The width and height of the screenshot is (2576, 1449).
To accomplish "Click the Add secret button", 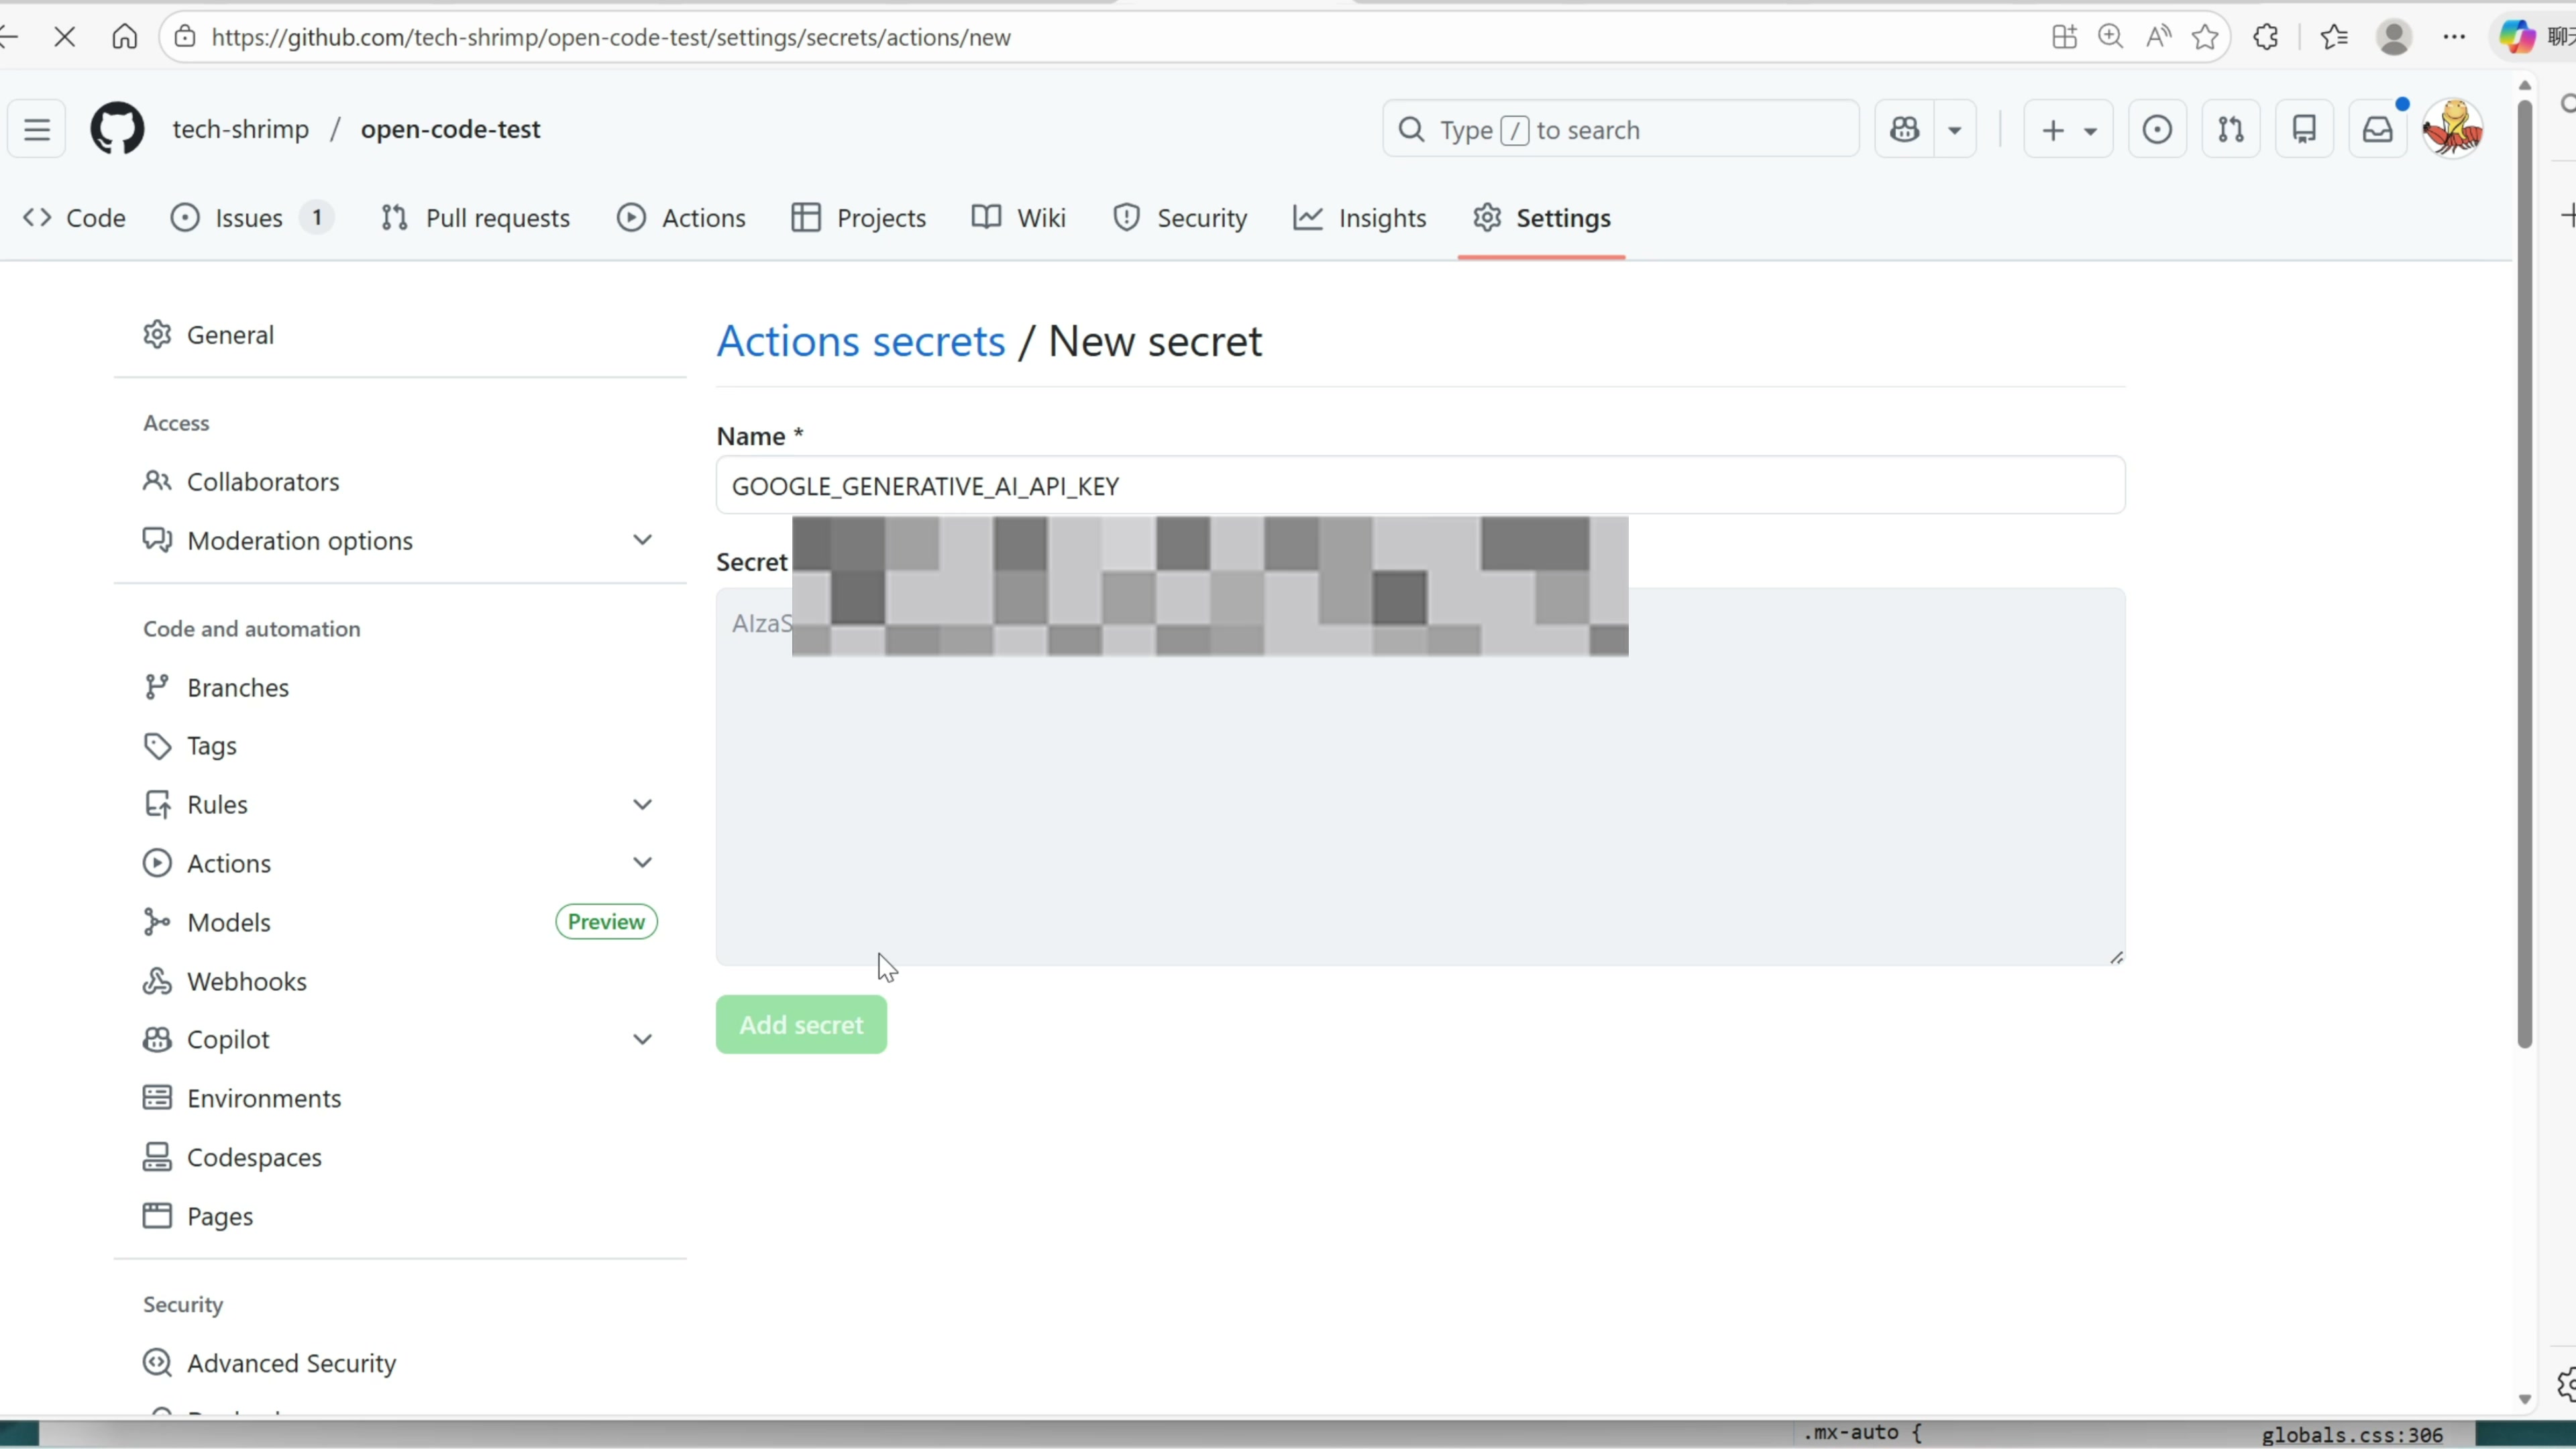I will (801, 1024).
